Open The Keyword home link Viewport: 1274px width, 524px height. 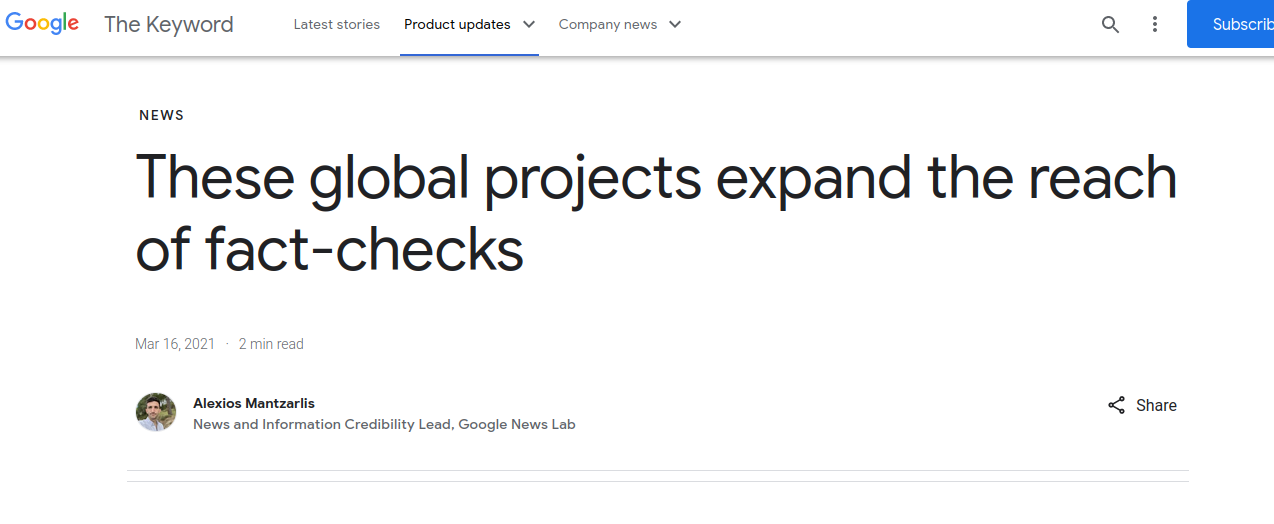169,24
